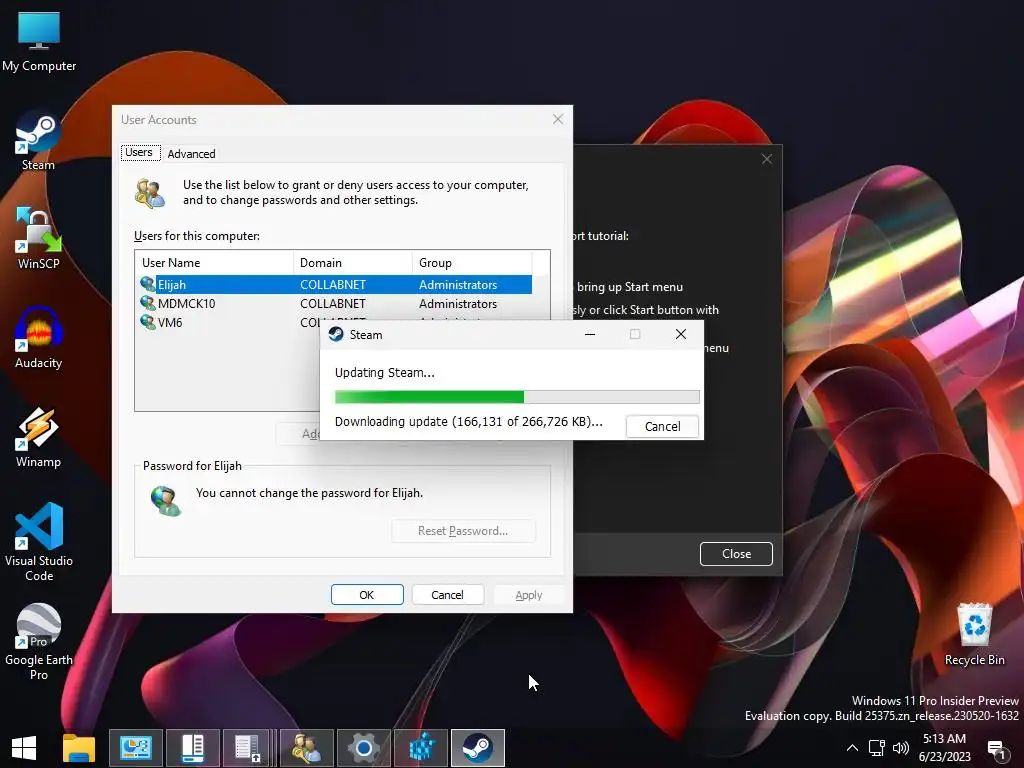This screenshot has width=1024, height=768.
Task: Cancel the User Accounts dialog
Action: (447, 595)
